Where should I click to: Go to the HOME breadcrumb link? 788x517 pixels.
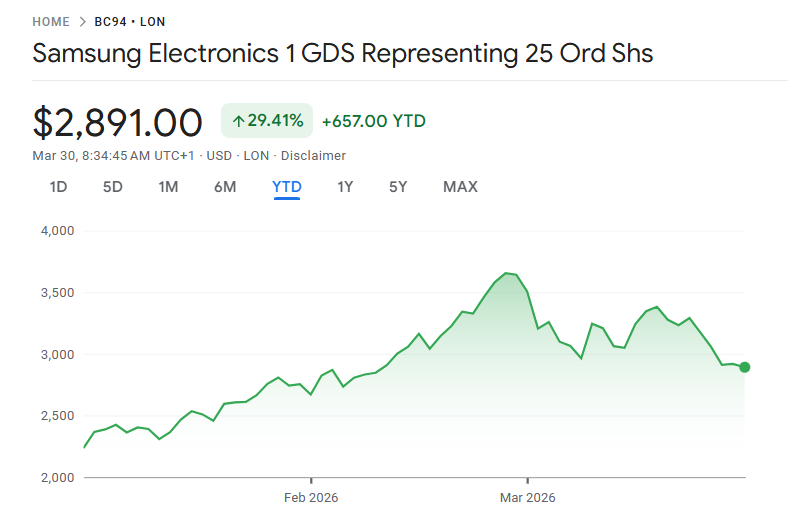[51, 21]
